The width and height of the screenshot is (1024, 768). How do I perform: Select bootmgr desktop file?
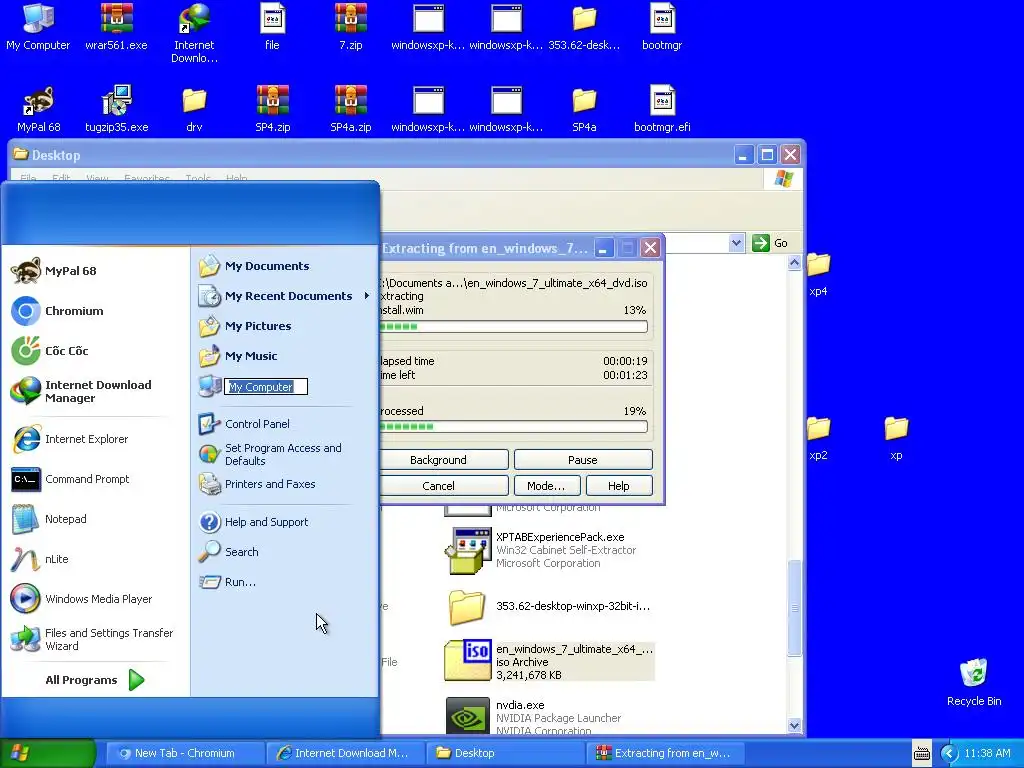[x=662, y=27]
